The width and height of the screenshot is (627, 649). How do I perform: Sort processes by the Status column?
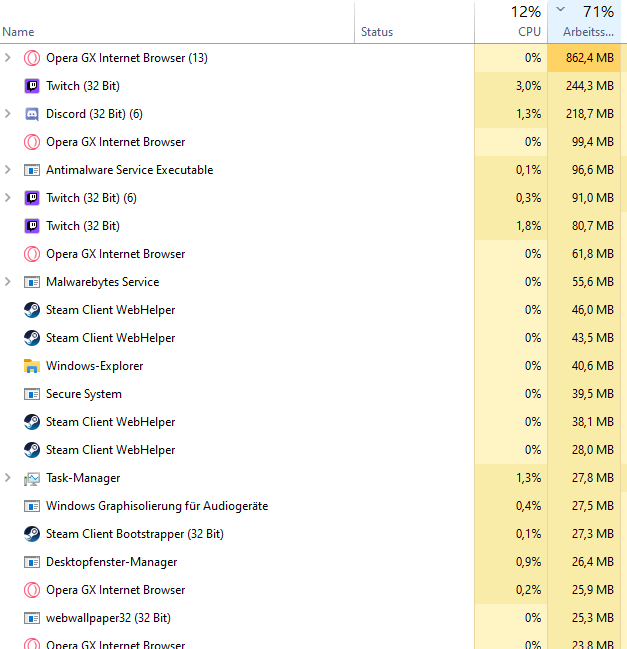tap(414, 23)
